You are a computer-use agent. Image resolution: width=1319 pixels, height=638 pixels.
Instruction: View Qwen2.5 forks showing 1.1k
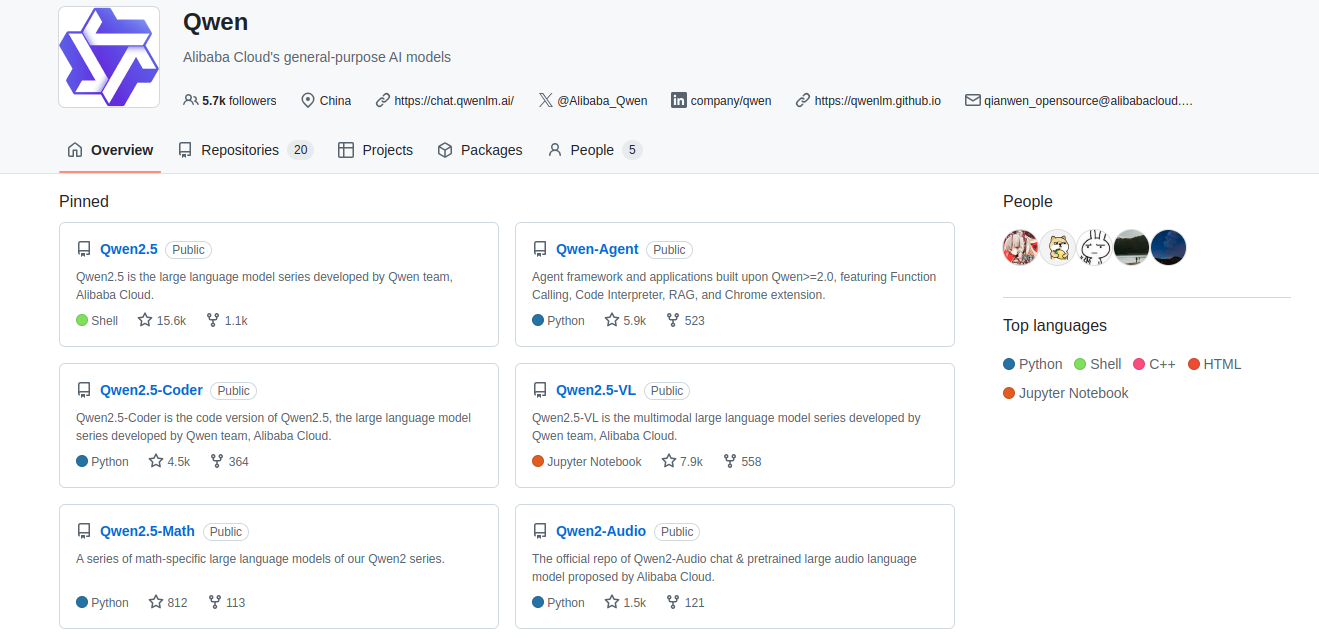click(x=227, y=321)
